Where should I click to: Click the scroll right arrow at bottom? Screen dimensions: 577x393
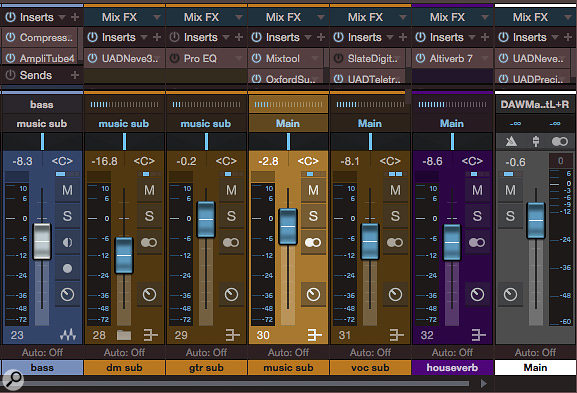pyautogui.click(x=484, y=383)
